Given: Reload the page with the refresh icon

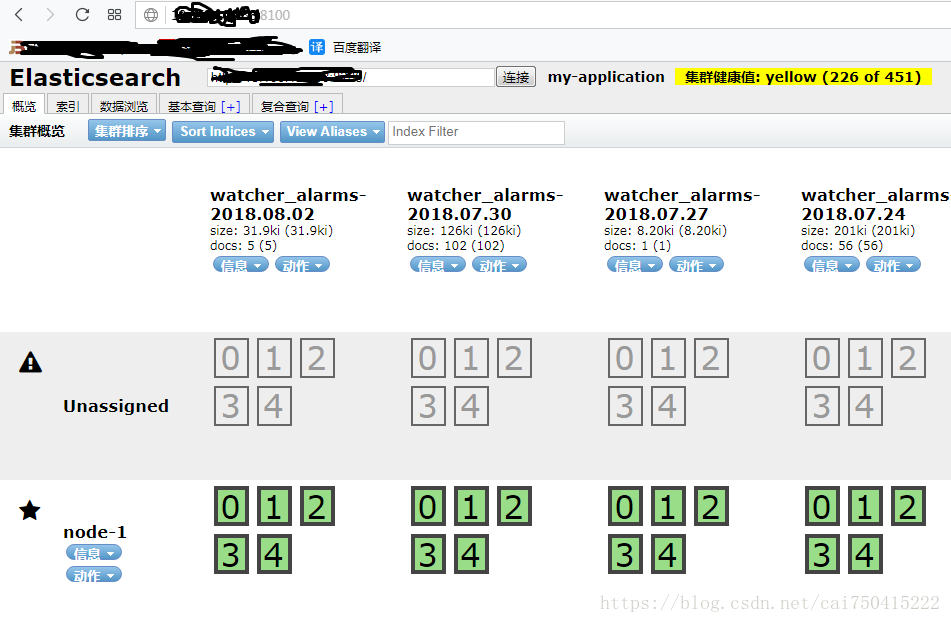Looking at the screenshot, I should (82, 15).
